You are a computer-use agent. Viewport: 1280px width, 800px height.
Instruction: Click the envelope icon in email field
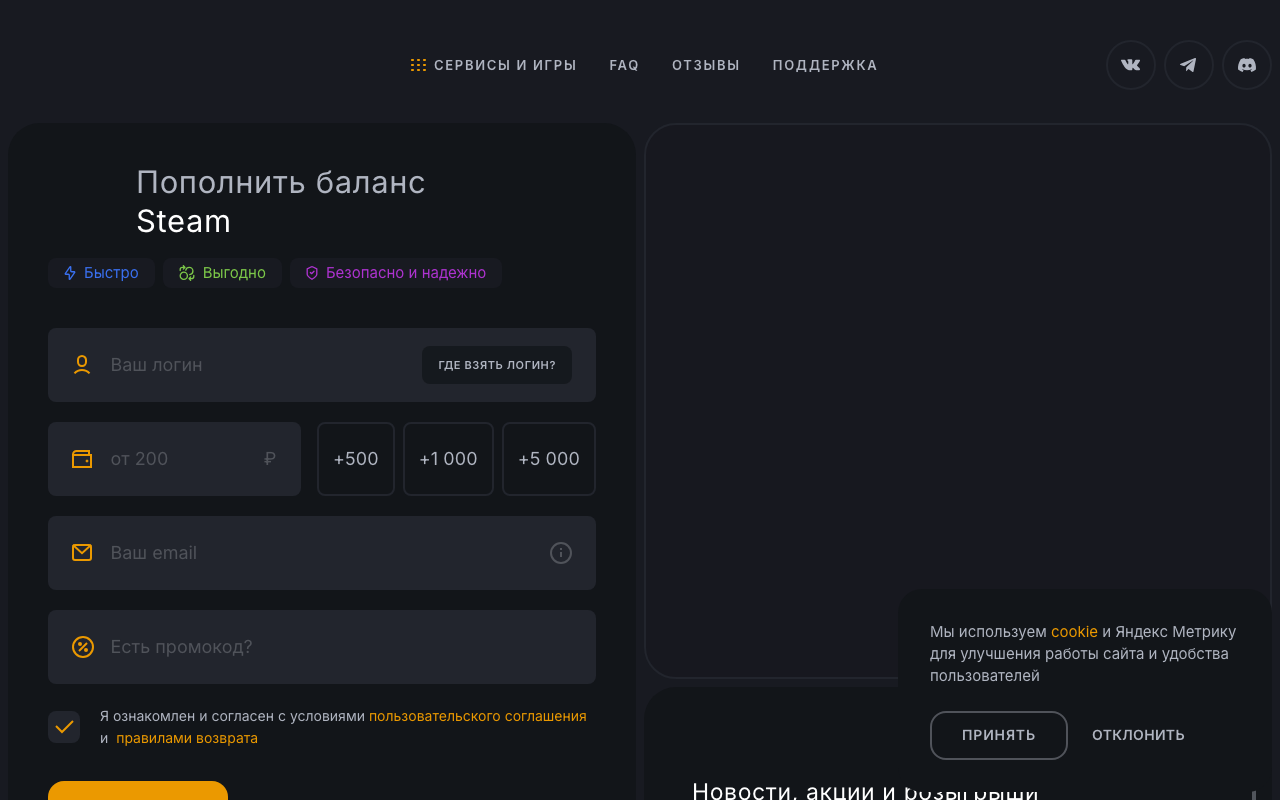pos(82,553)
